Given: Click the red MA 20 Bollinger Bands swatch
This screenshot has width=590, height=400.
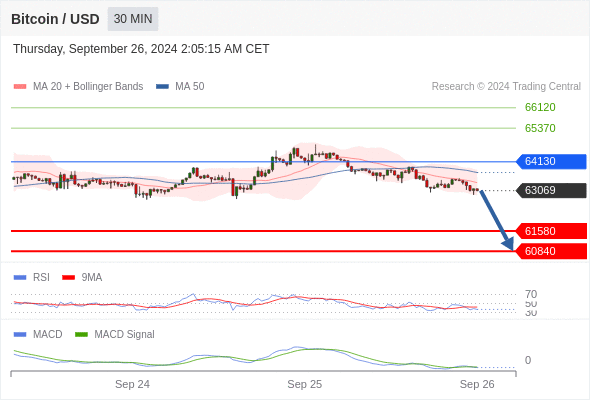Looking at the screenshot, I should pos(20,87).
